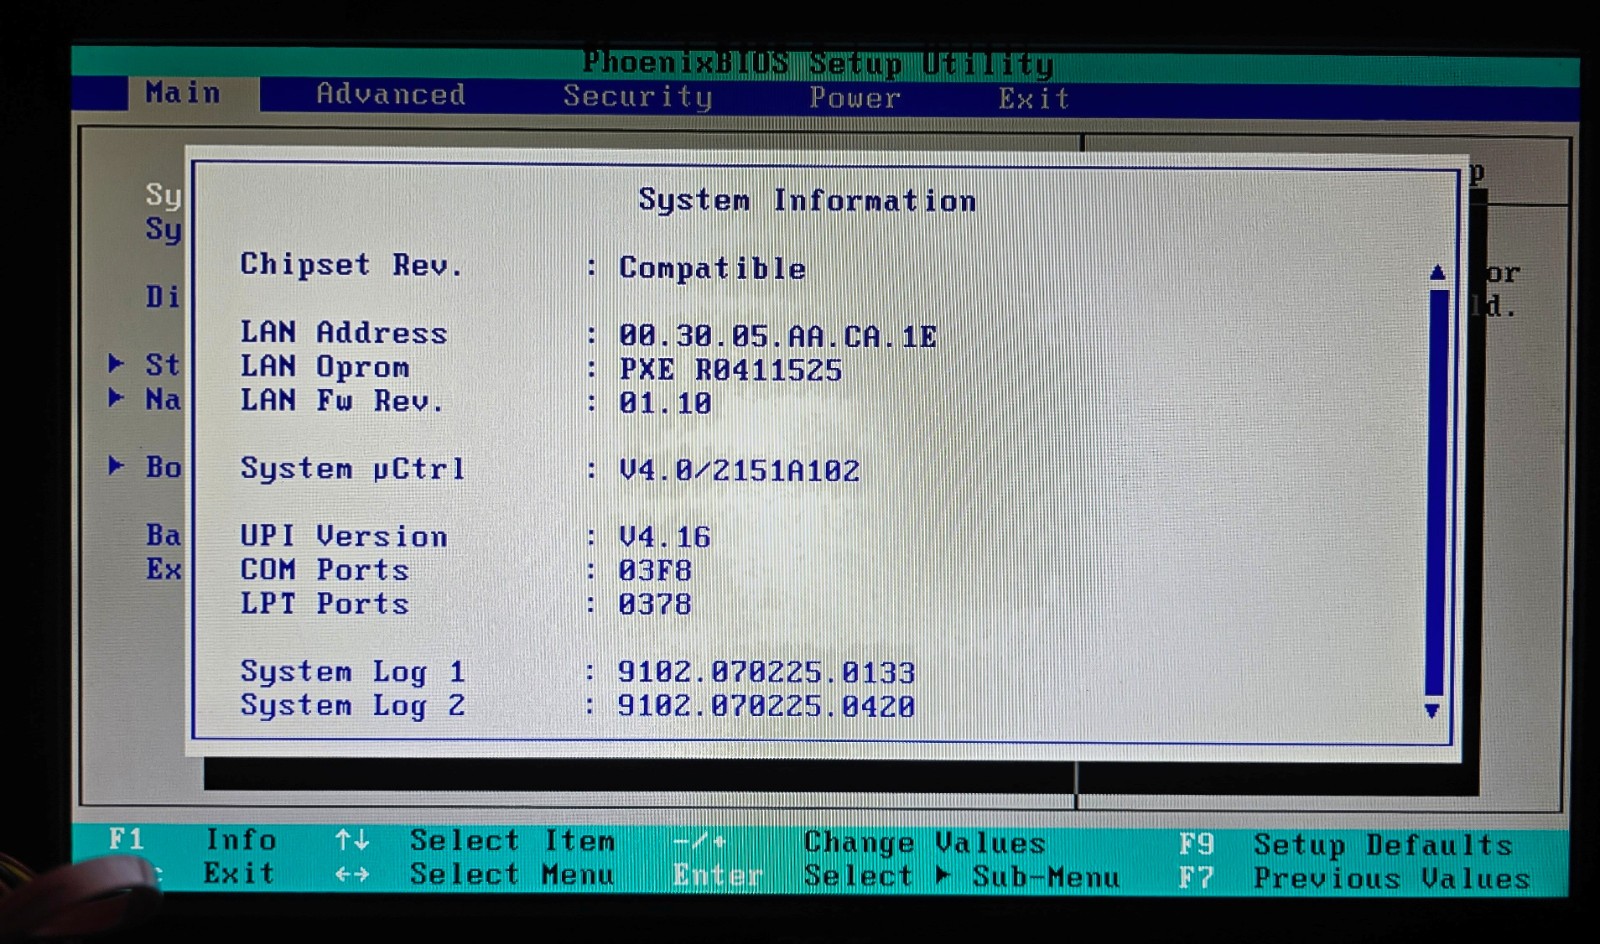Expand the submenu arrow beside 'Bo'
The image size is (1600, 944).
(117, 465)
